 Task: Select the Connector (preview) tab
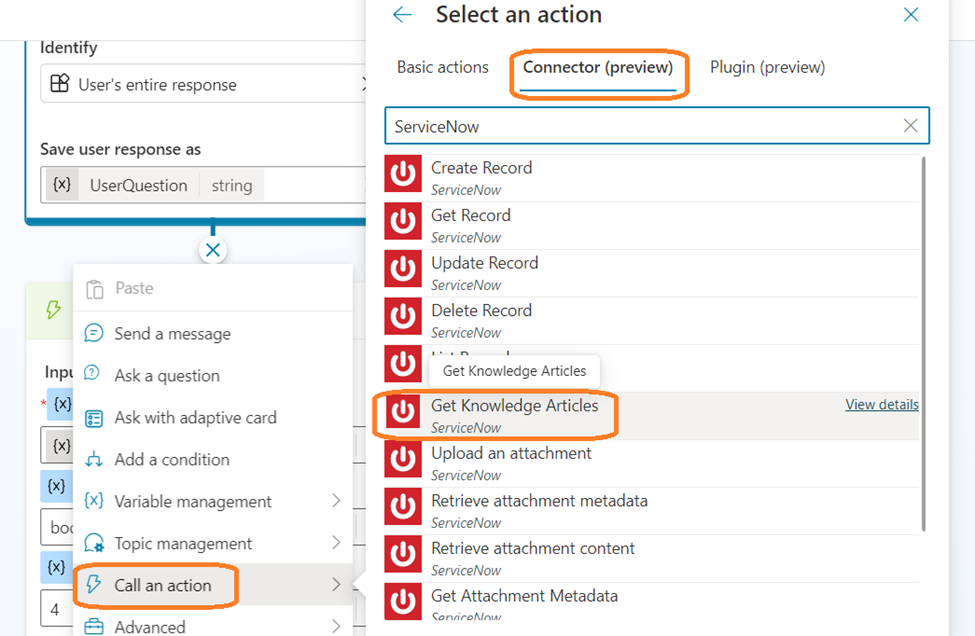(x=598, y=68)
